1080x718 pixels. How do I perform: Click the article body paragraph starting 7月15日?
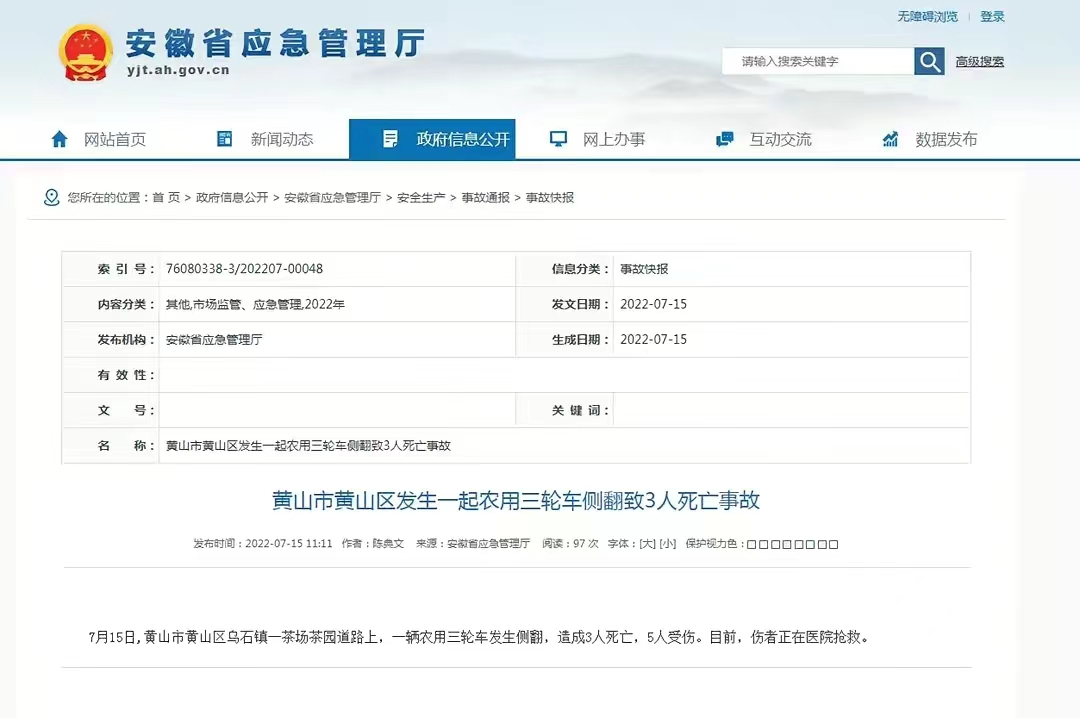pos(480,637)
